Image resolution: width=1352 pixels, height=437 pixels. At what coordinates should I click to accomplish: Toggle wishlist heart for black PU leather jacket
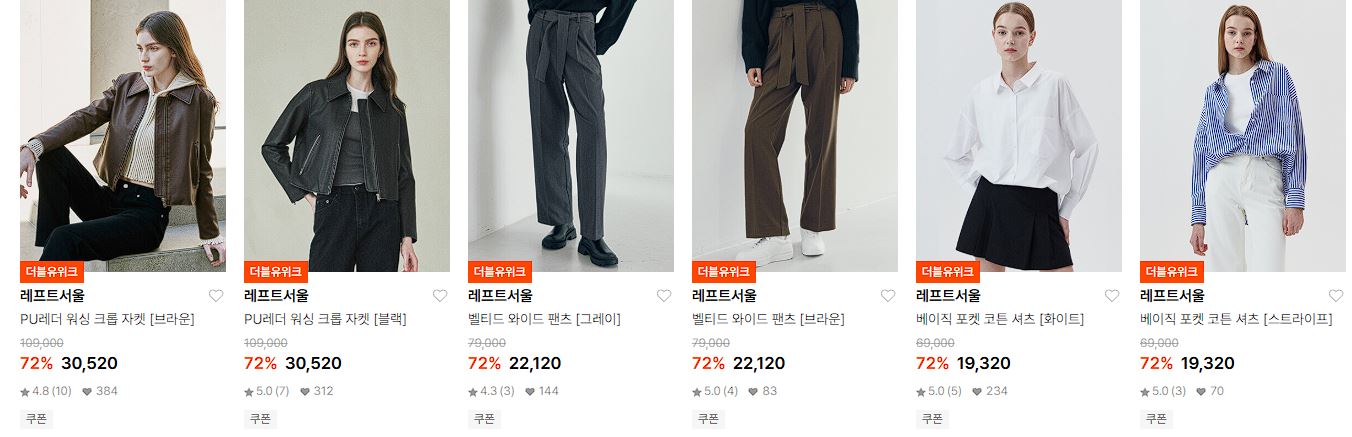click(x=440, y=296)
